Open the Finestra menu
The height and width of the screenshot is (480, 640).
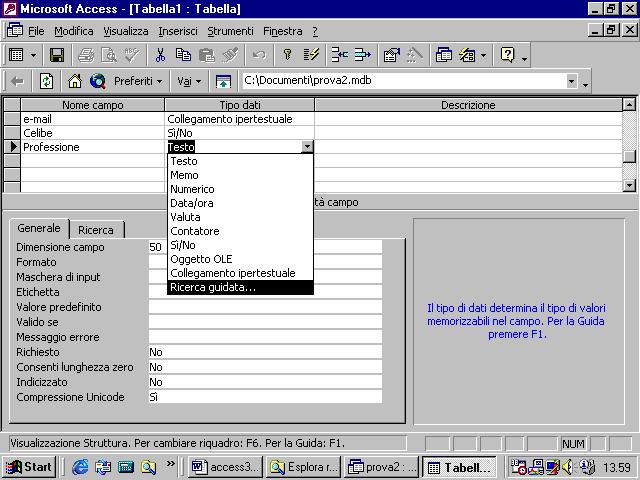pos(282,31)
